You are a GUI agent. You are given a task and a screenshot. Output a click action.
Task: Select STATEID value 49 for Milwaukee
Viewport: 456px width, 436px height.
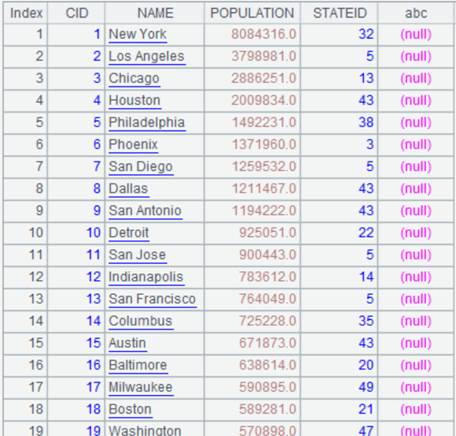[366, 387]
